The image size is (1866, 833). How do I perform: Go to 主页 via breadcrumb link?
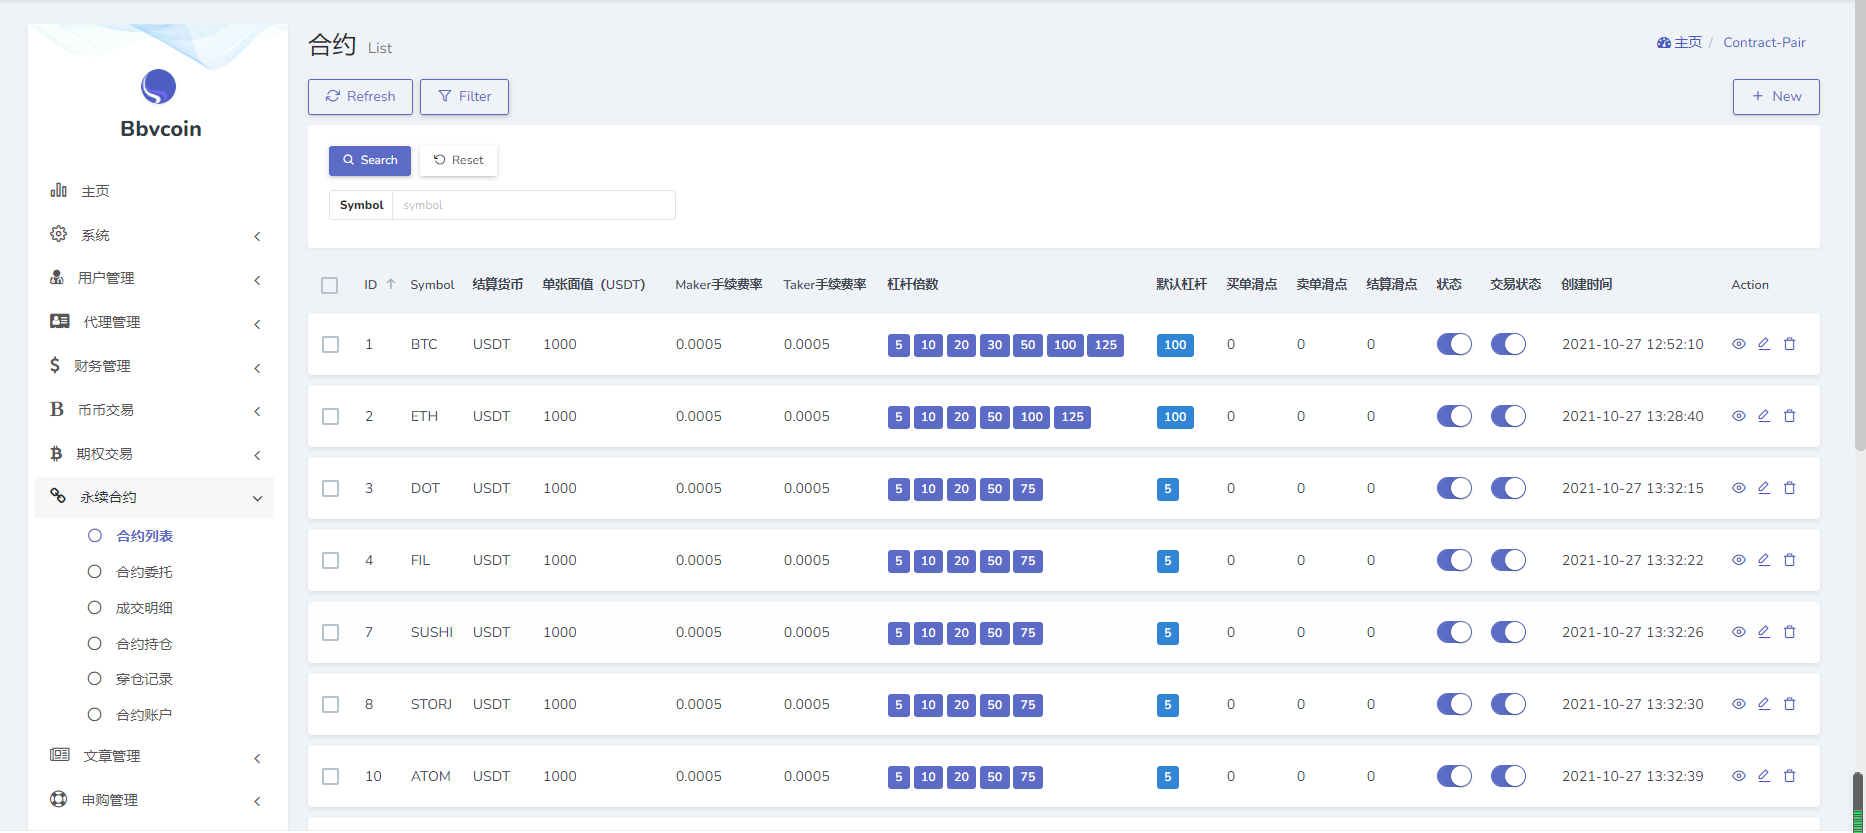1688,43
